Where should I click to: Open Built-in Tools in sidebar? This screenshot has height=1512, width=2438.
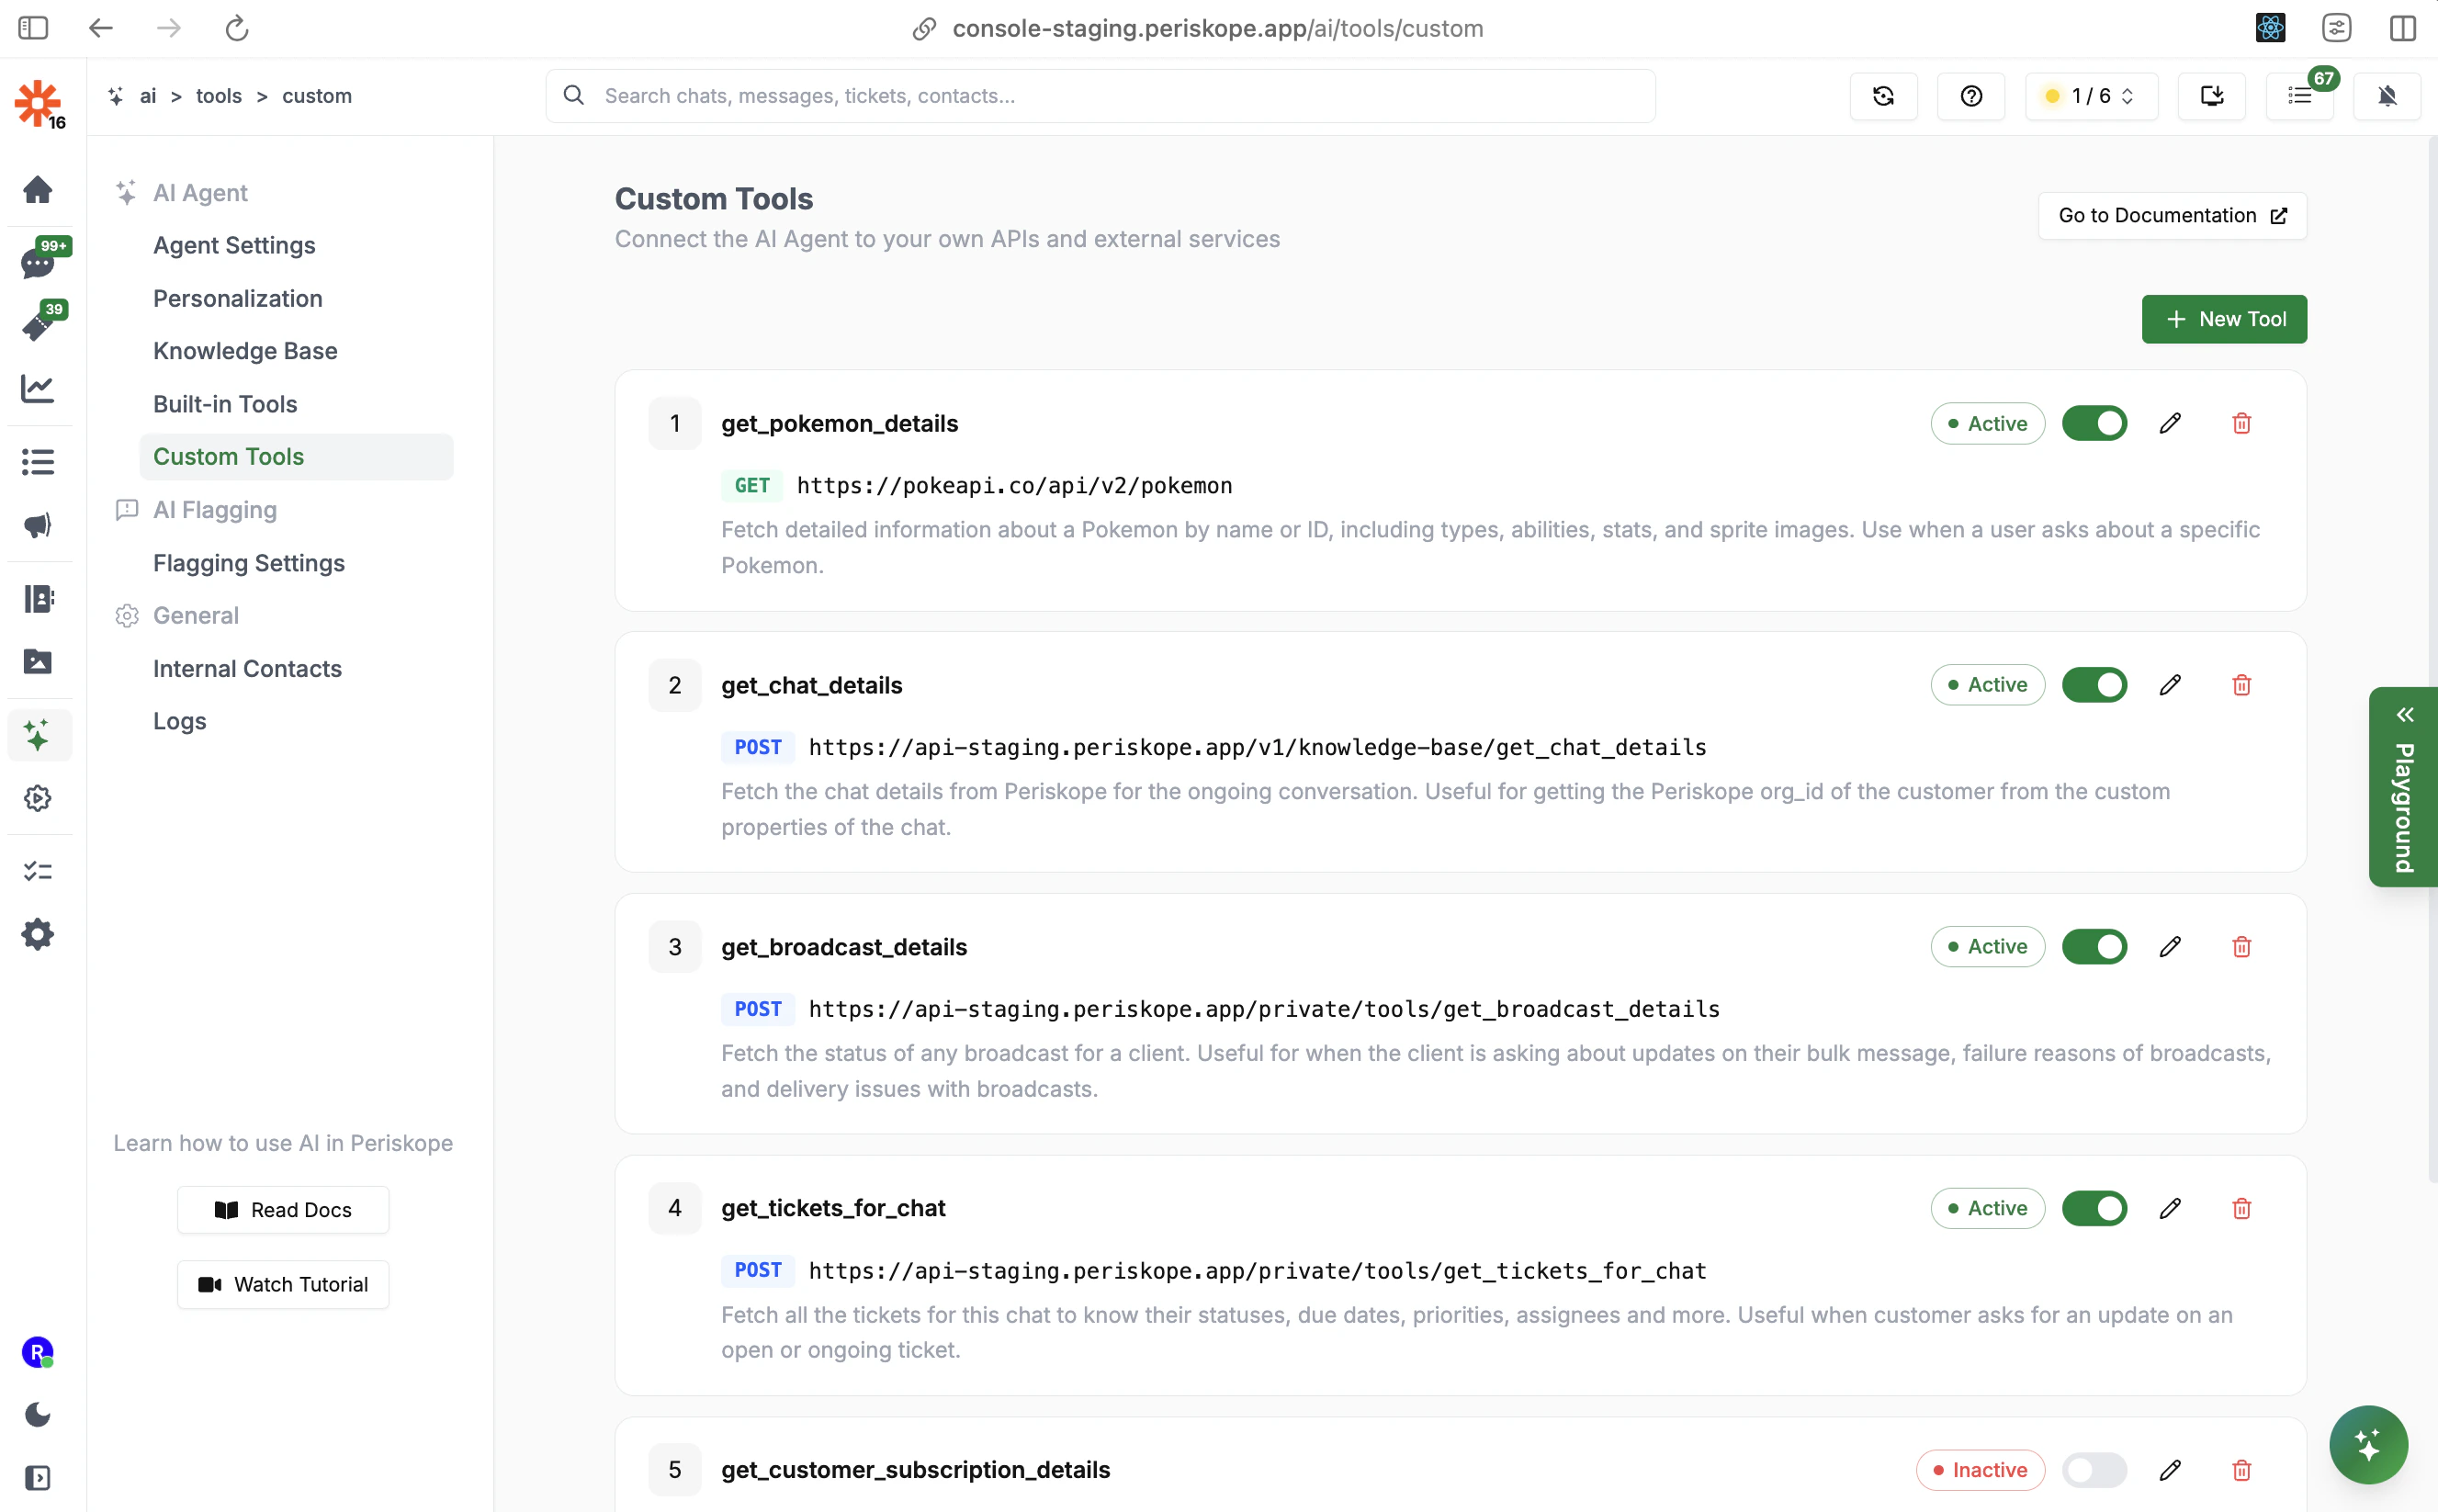pyautogui.click(x=225, y=404)
